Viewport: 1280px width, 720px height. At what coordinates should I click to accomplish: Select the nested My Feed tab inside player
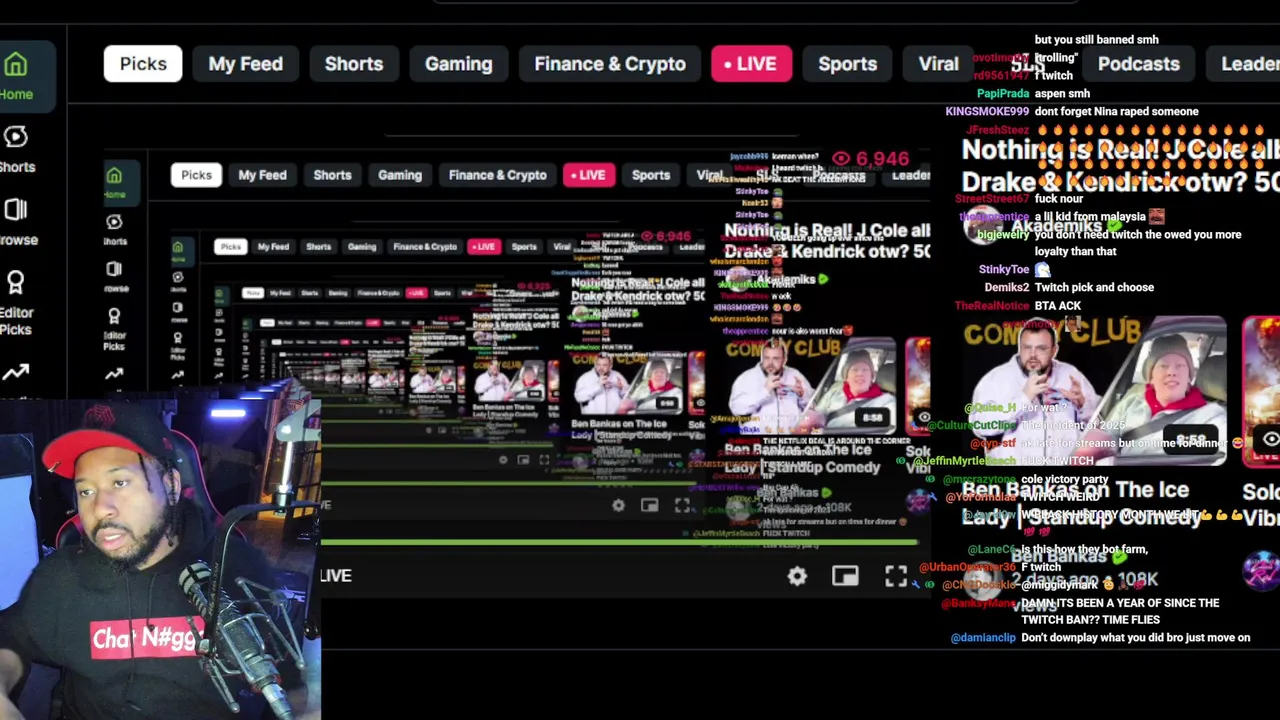coord(262,175)
